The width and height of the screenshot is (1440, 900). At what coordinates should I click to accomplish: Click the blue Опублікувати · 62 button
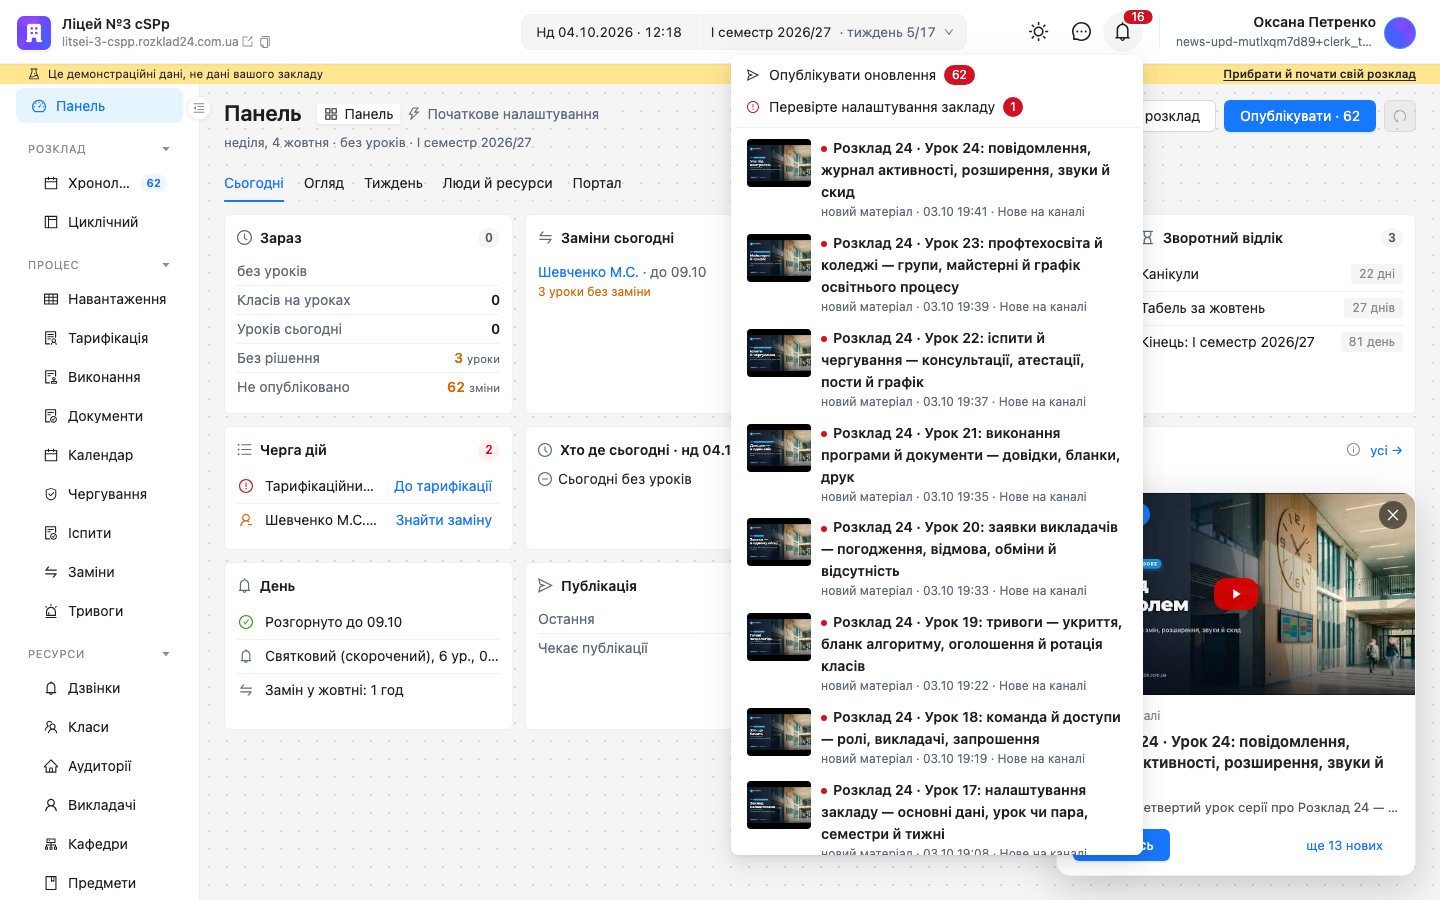pos(1300,116)
